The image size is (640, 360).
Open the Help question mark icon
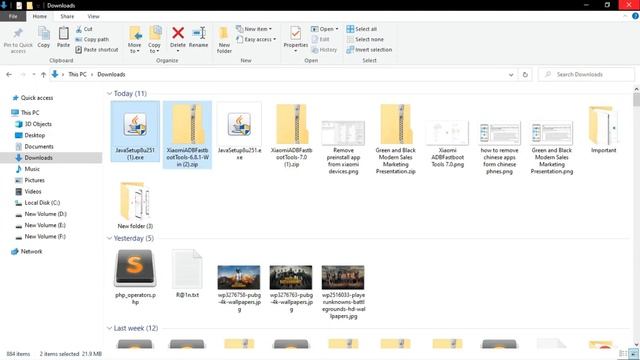[x=635, y=16]
